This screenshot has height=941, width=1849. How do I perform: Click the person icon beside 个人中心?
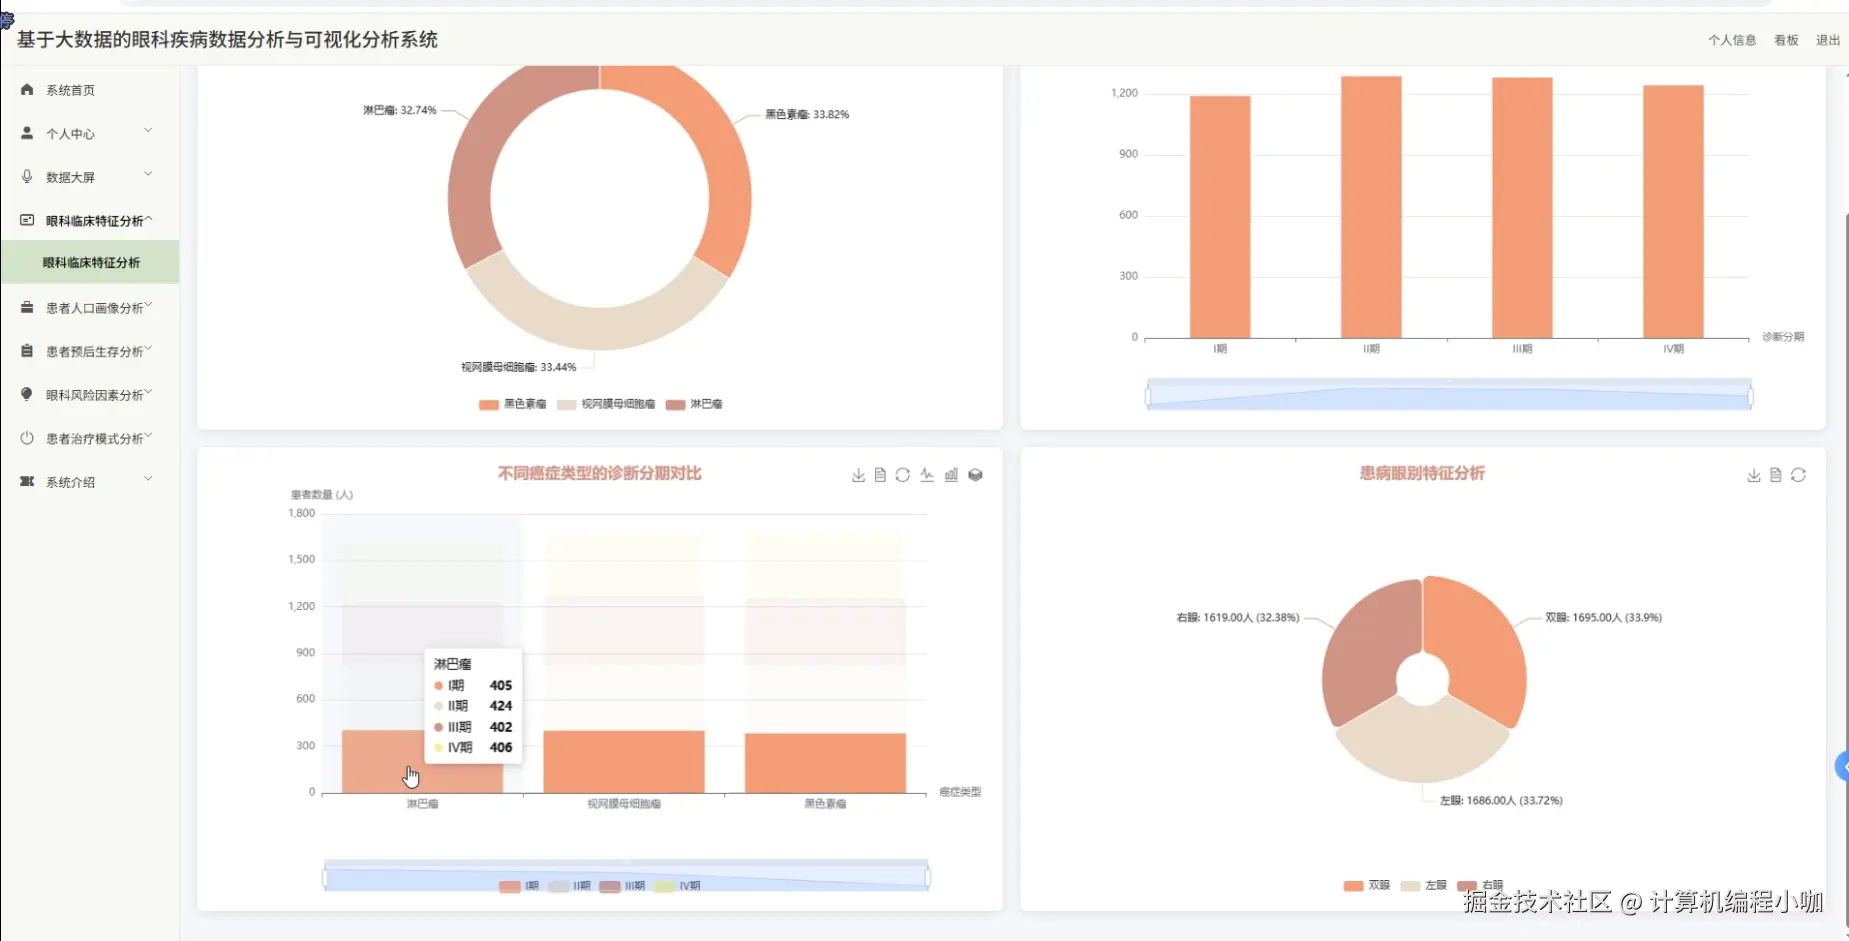(x=27, y=133)
